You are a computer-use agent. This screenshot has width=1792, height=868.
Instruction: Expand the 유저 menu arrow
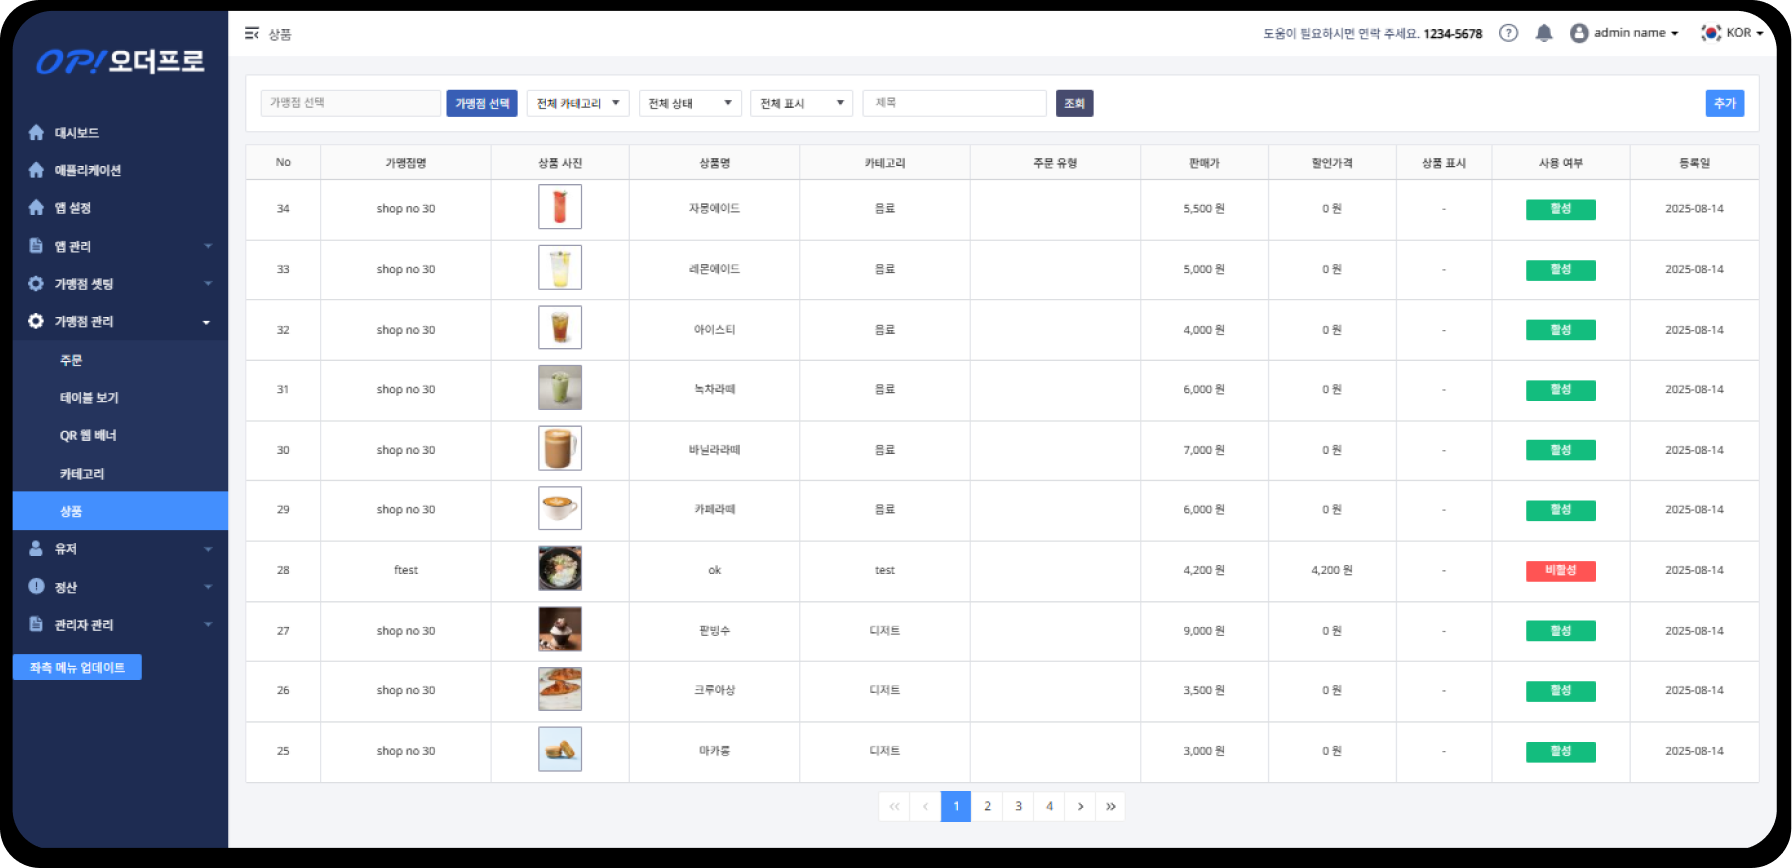click(x=208, y=549)
